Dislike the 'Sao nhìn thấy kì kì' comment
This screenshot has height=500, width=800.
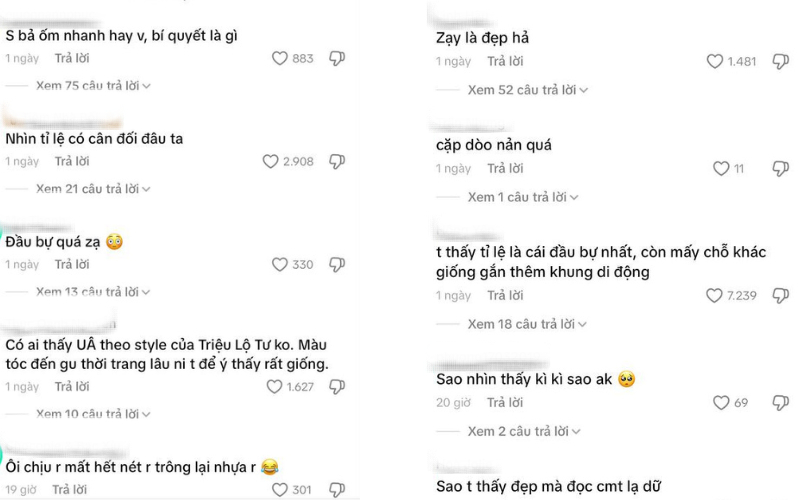(781, 403)
